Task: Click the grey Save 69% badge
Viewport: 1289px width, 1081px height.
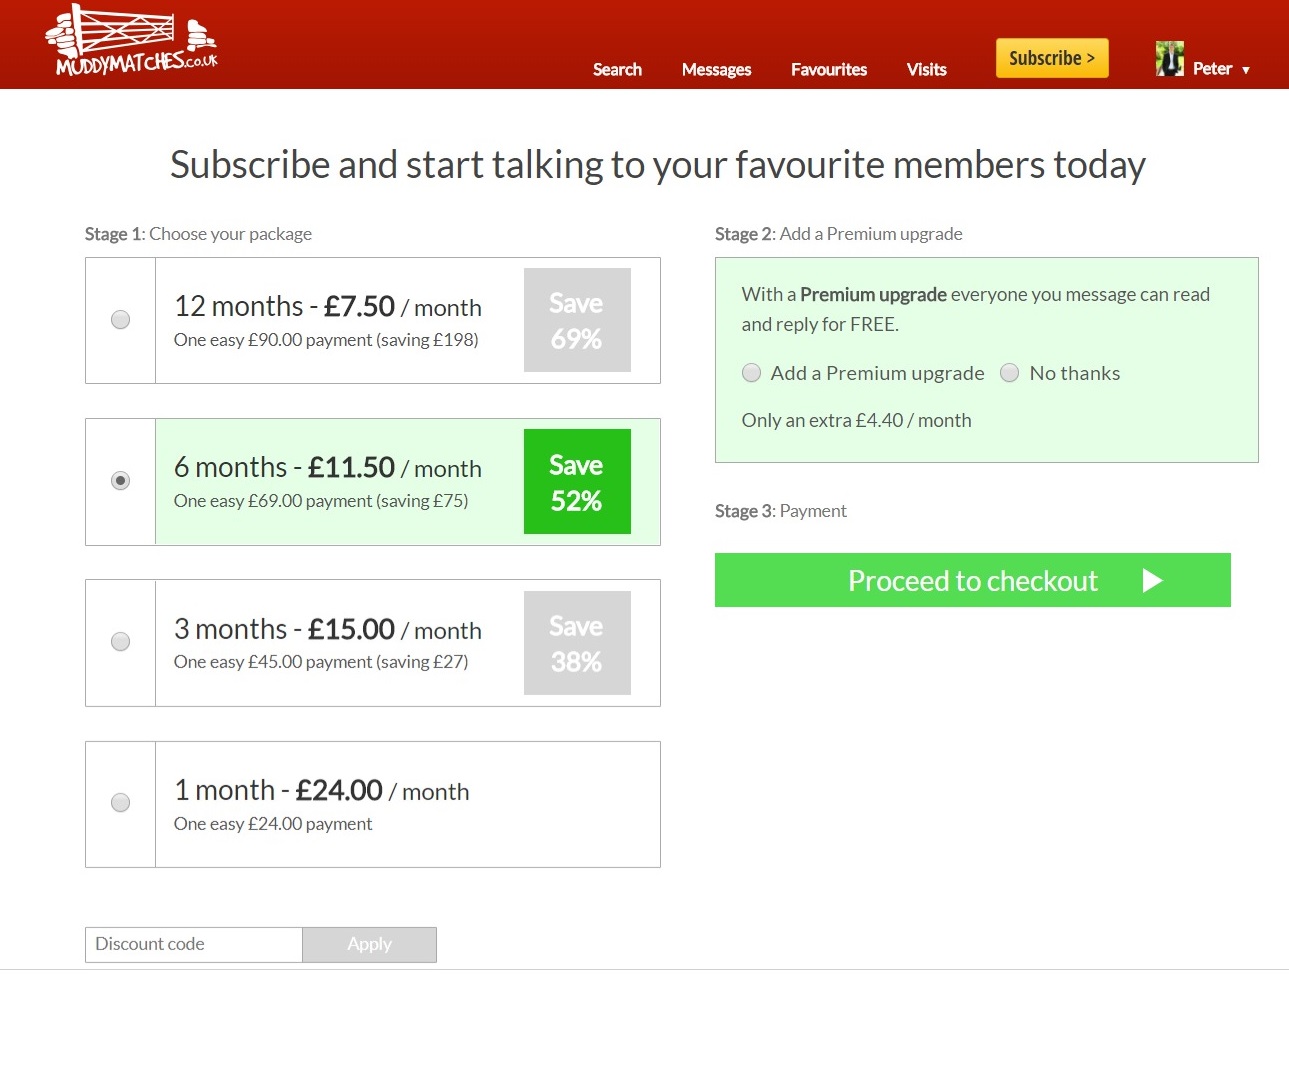Action: [x=577, y=320]
